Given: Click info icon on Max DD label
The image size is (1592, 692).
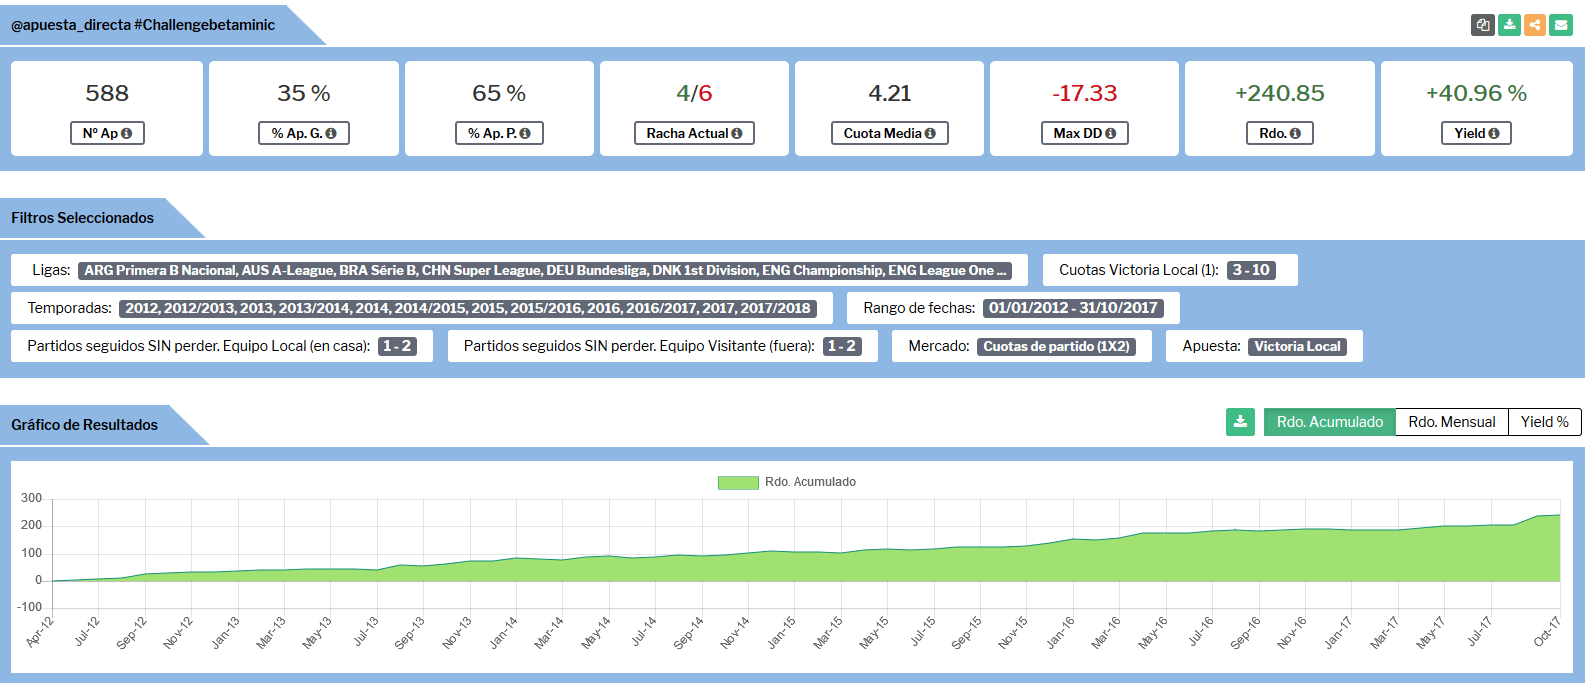Looking at the screenshot, I should (1110, 134).
